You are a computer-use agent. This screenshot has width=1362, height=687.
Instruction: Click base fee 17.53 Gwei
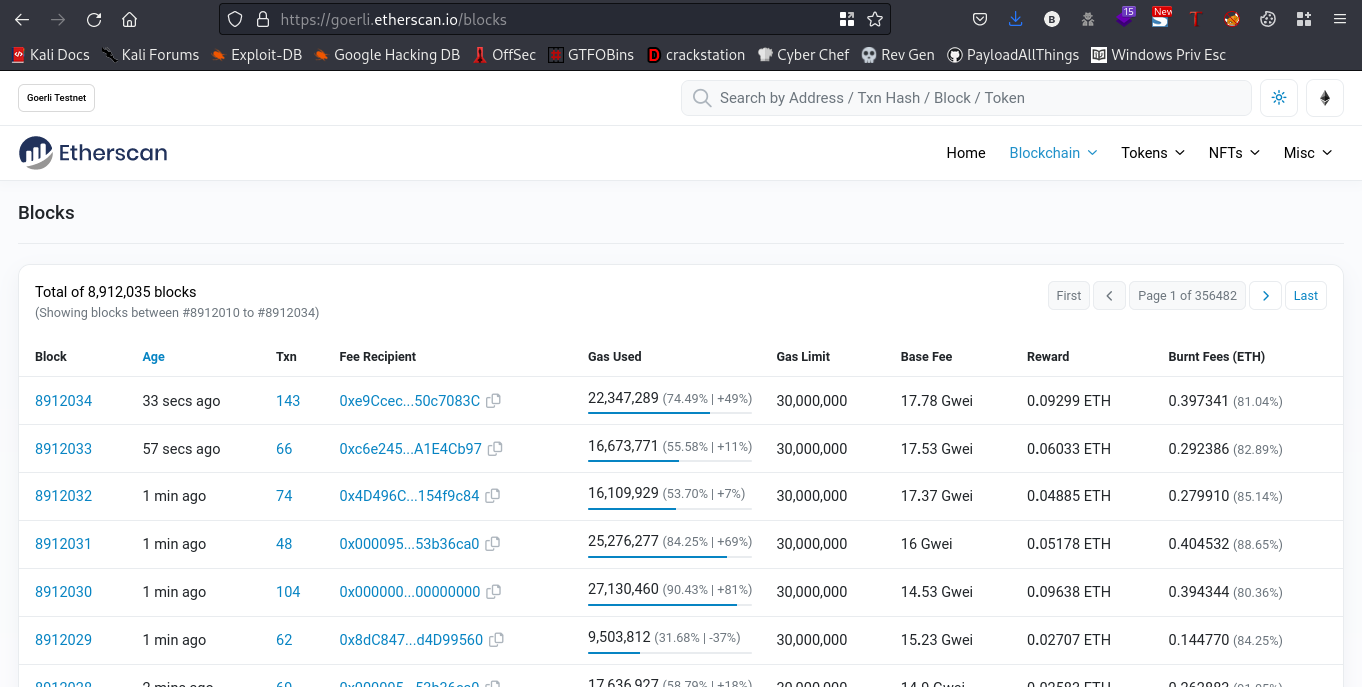click(937, 449)
